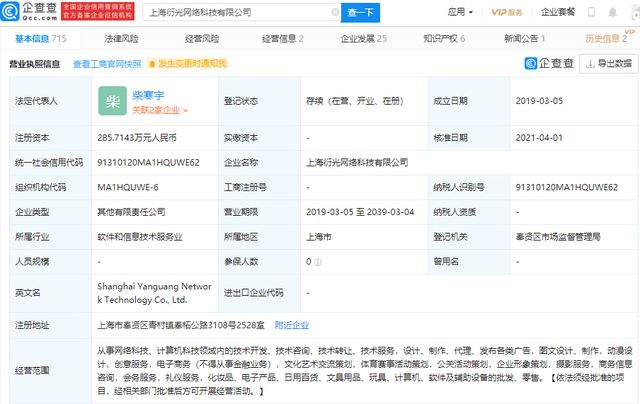
Task: Switch to 经营风险 tab
Action: click(202, 39)
